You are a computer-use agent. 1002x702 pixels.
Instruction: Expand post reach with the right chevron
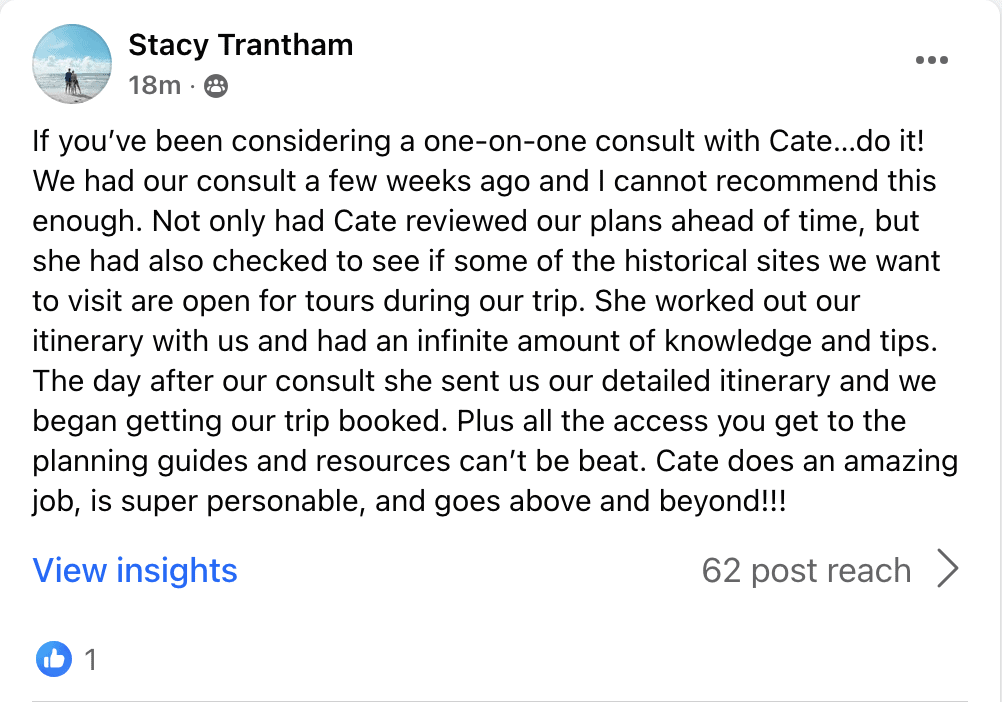coord(947,570)
